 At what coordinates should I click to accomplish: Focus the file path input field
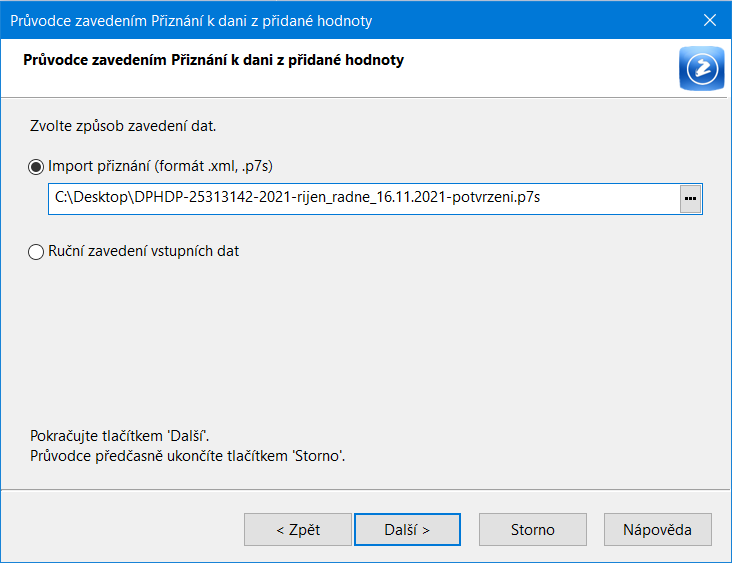pyautogui.click(x=364, y=199)
